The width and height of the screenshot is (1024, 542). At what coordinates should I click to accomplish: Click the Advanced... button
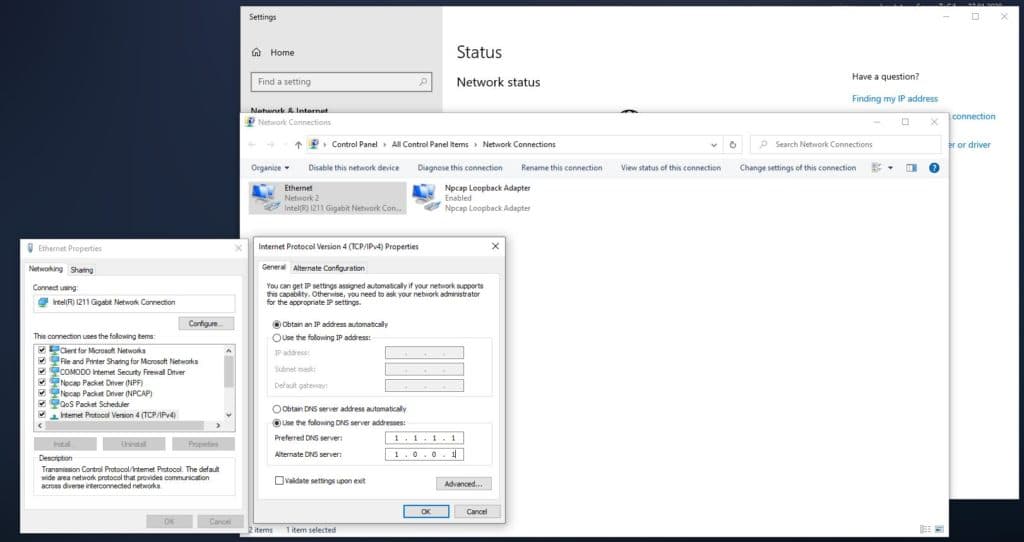pos(463,484)
